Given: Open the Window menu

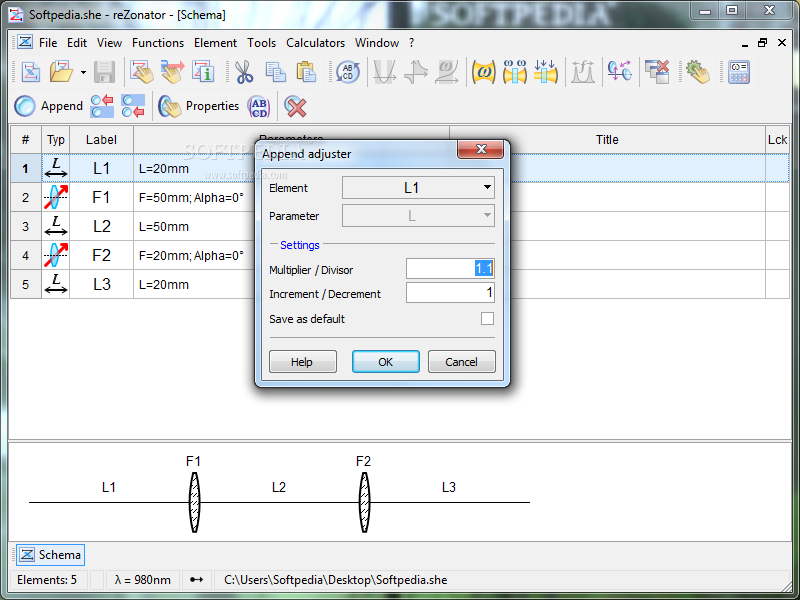Looking at the screenshot, I should click(377, 43).
